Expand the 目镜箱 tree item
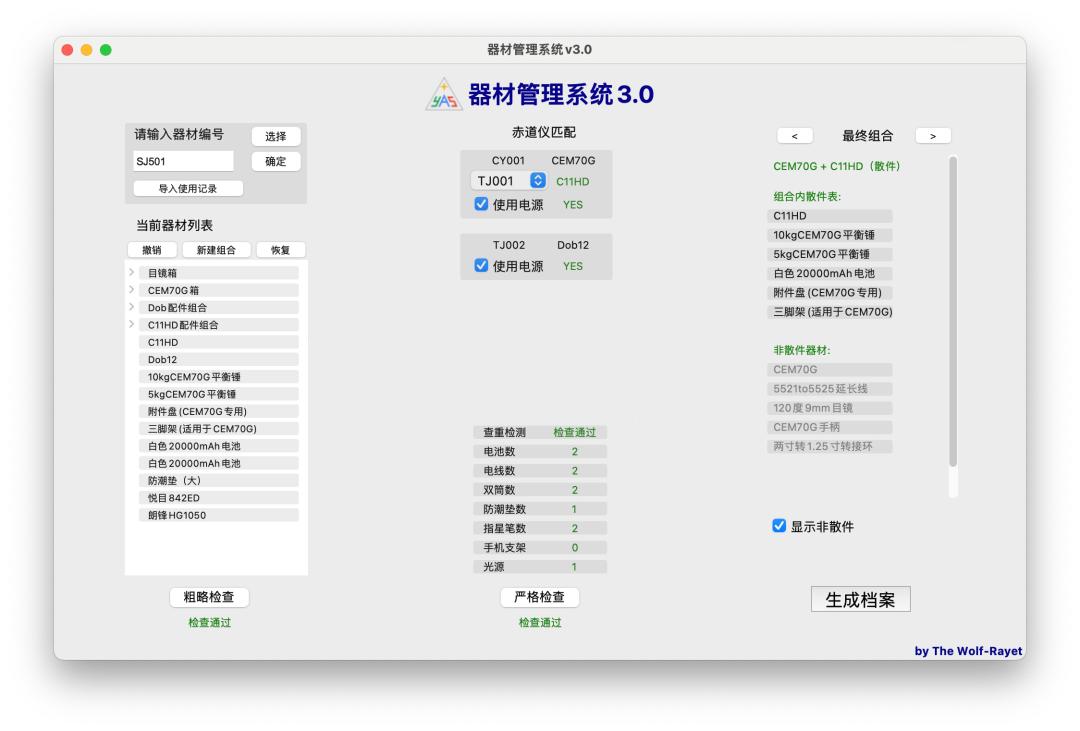 131,273
